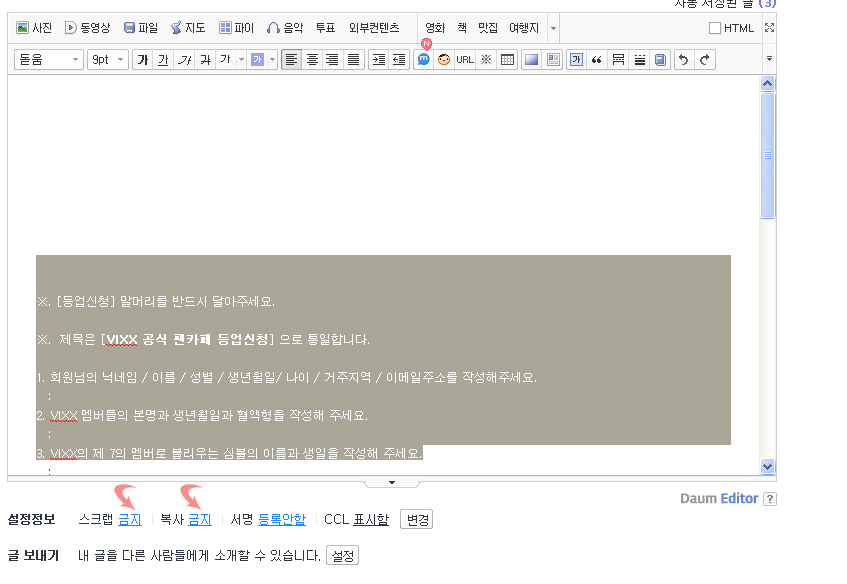Viewport: 847px width, 584px height.
Task: Expand more search categories dropdown arrow
Action: click(553, 28)
